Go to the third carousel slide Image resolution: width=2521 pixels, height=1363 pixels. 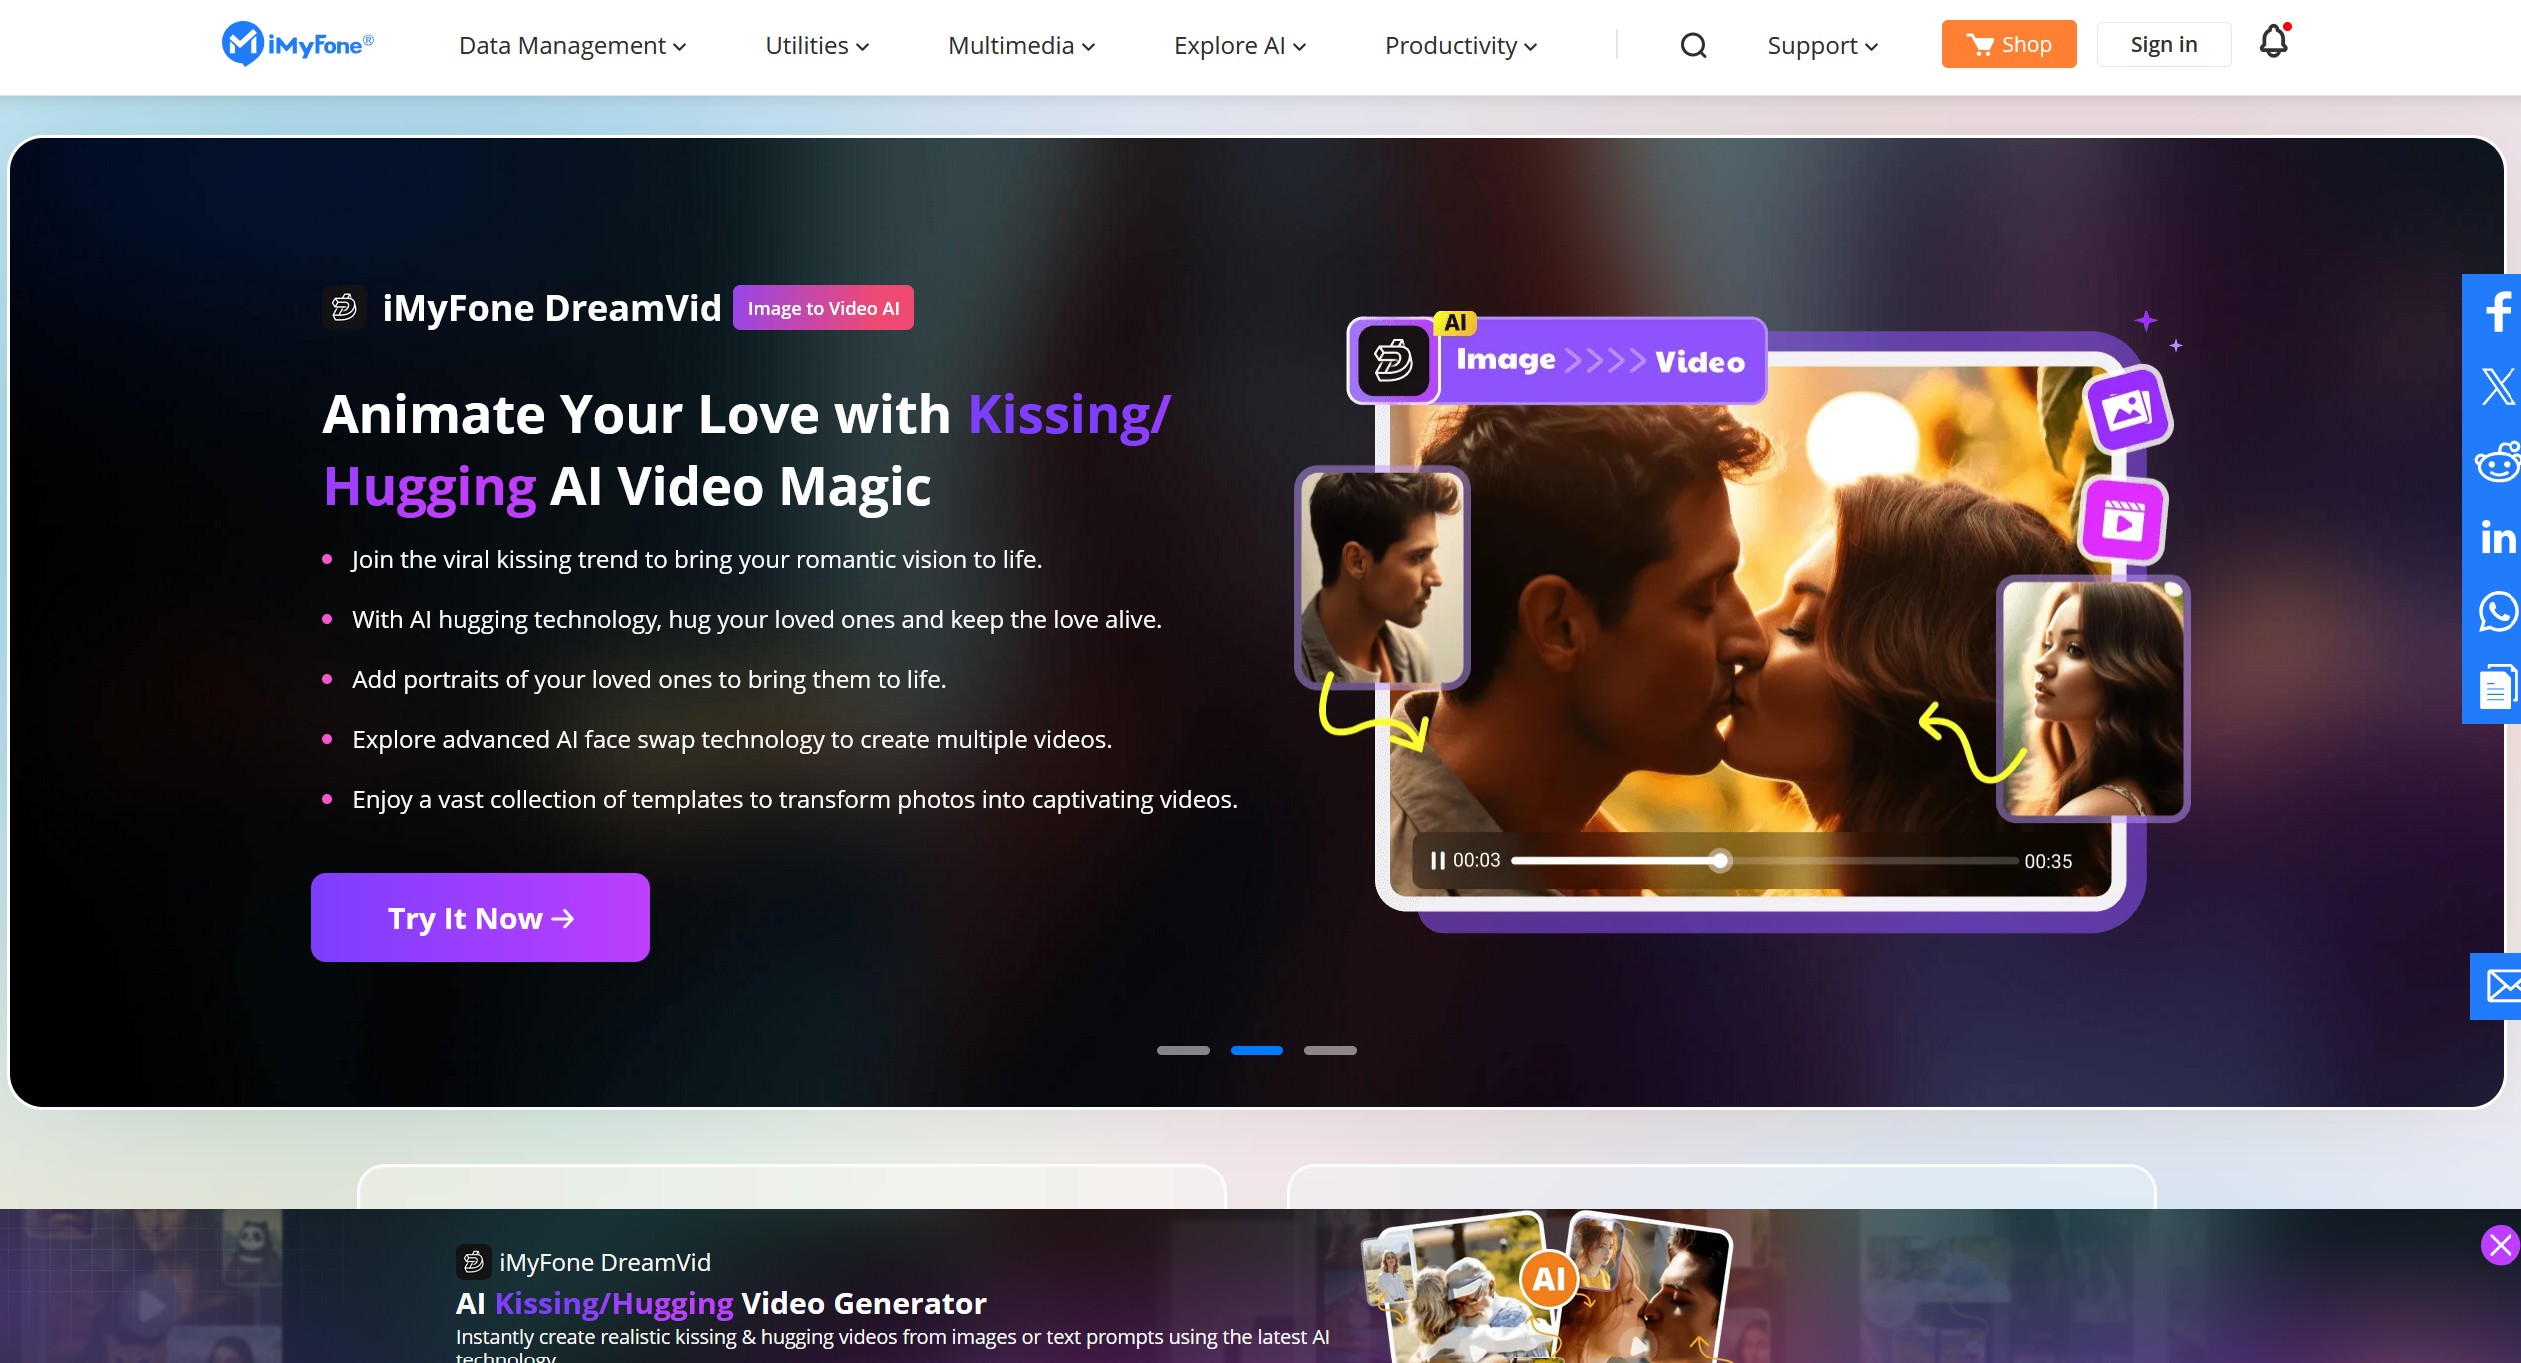tap(1330, 1050)
